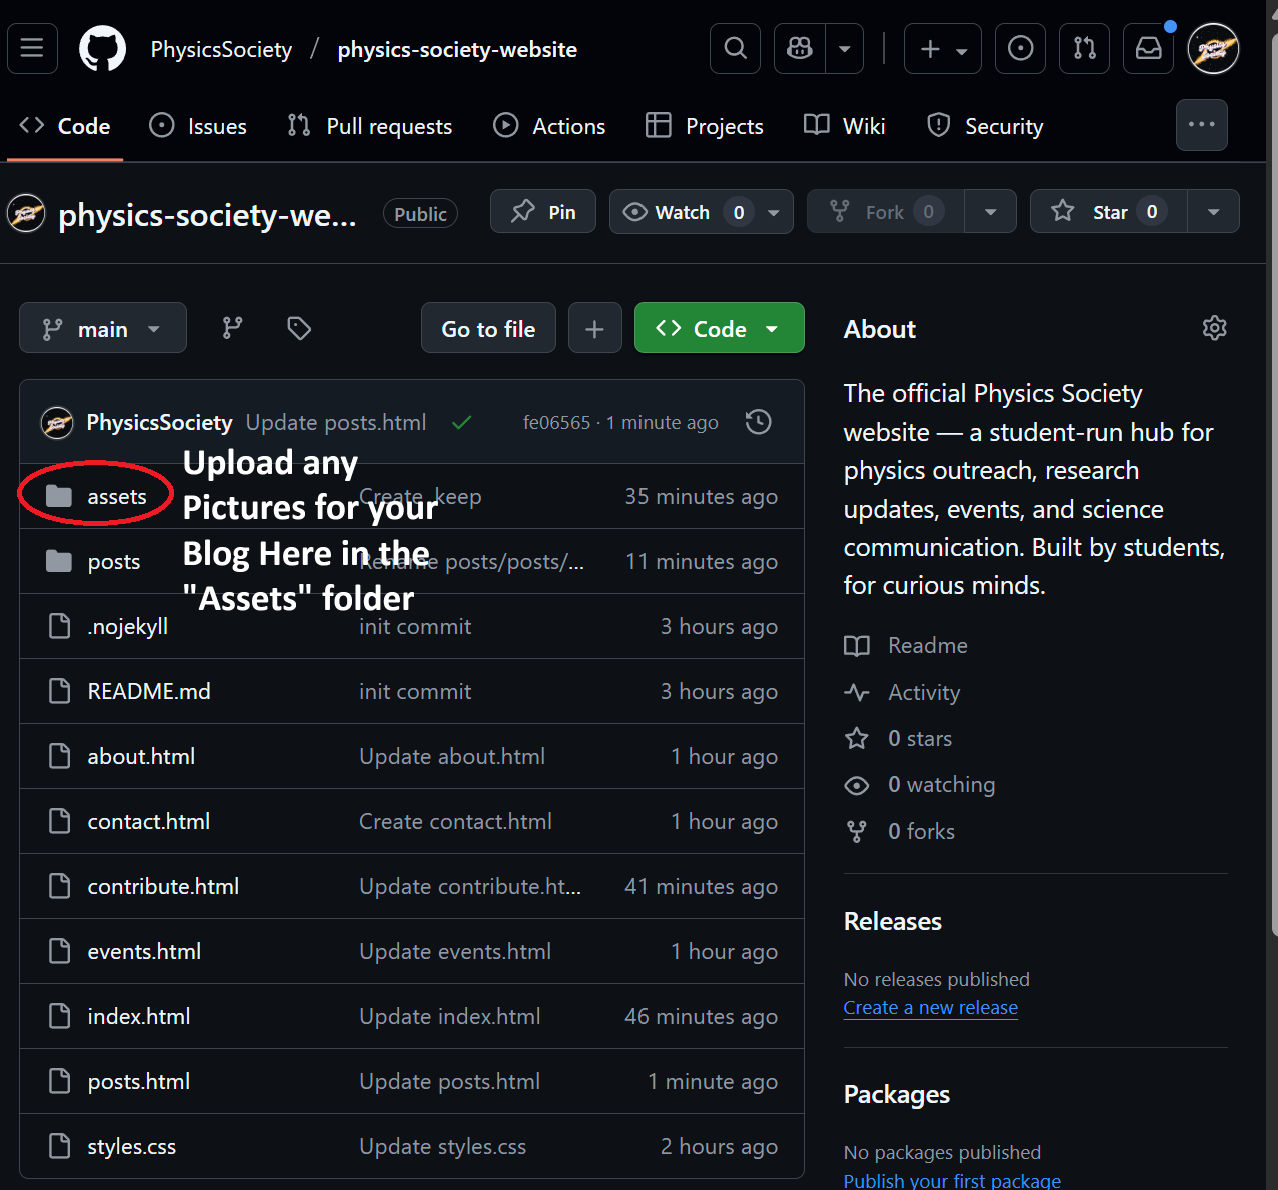The image size is (1278, 1190).
Task: Open repository settings gear in About section
Action: tap(1214, 328)
